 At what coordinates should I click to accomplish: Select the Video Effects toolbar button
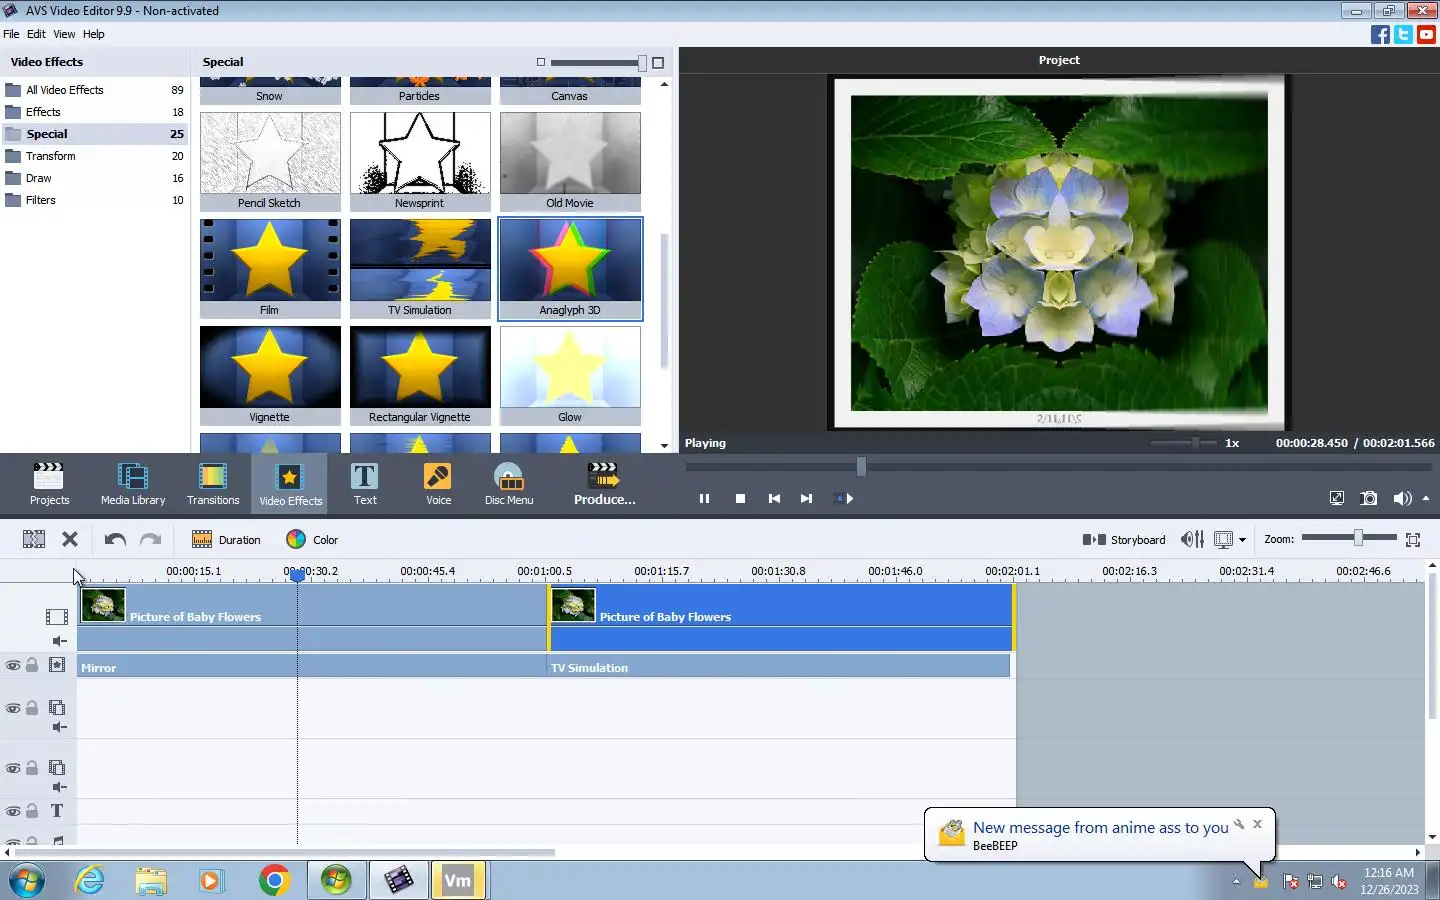pyautogui.click(x=290, y=483)
